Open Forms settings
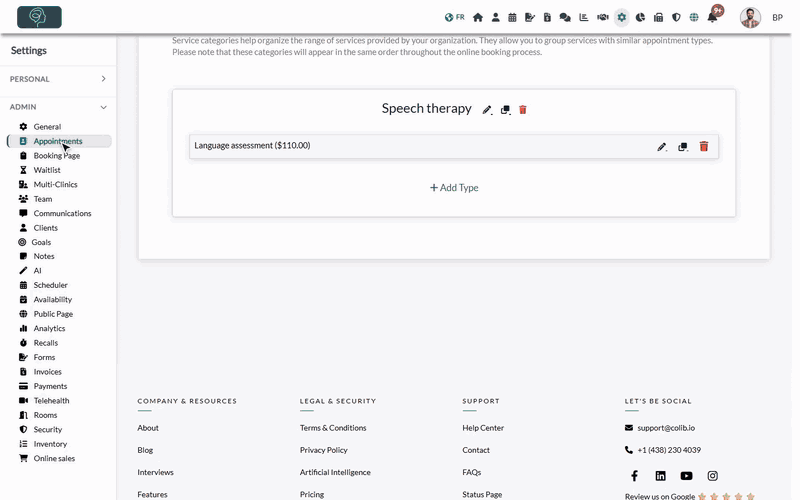Screen dimensions: 800x500 (44, 357)
